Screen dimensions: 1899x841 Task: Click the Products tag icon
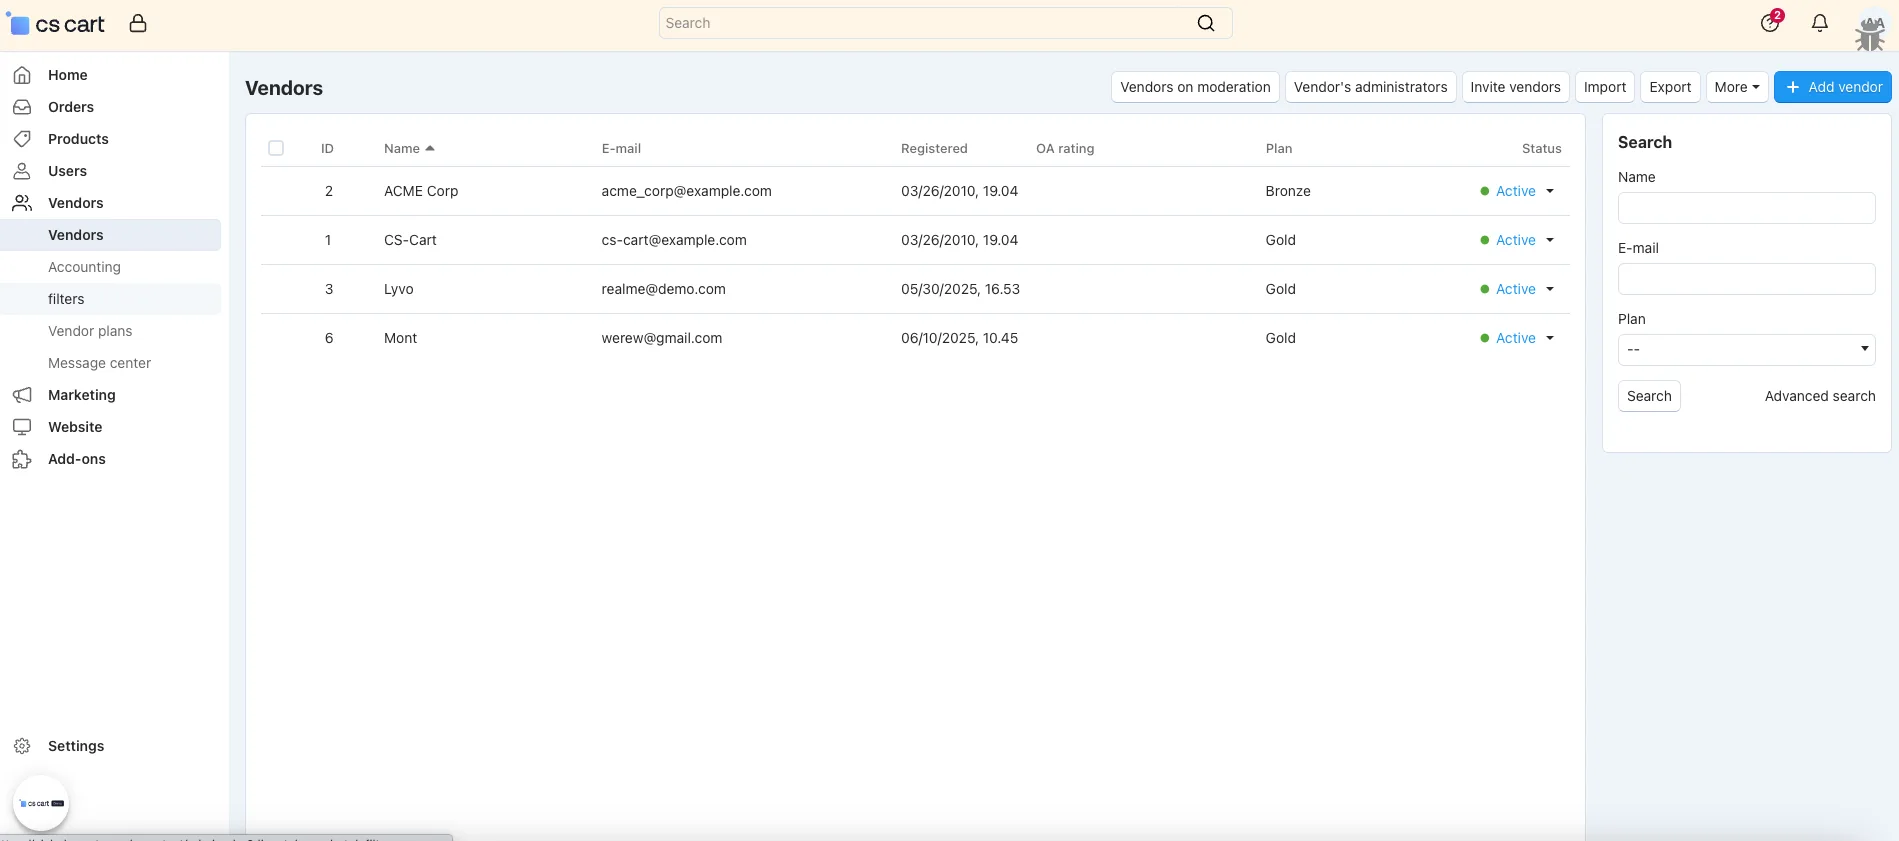point(22,139)
